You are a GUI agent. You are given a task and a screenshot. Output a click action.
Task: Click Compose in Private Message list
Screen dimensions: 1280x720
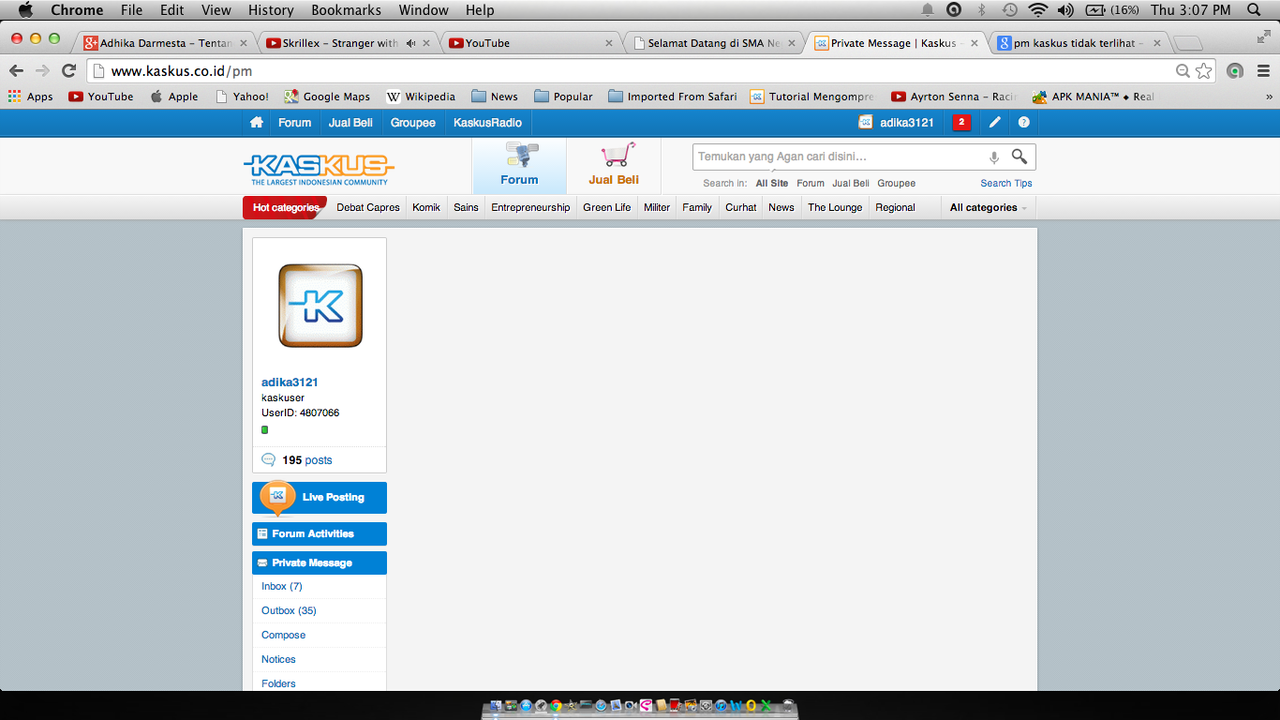284,635
